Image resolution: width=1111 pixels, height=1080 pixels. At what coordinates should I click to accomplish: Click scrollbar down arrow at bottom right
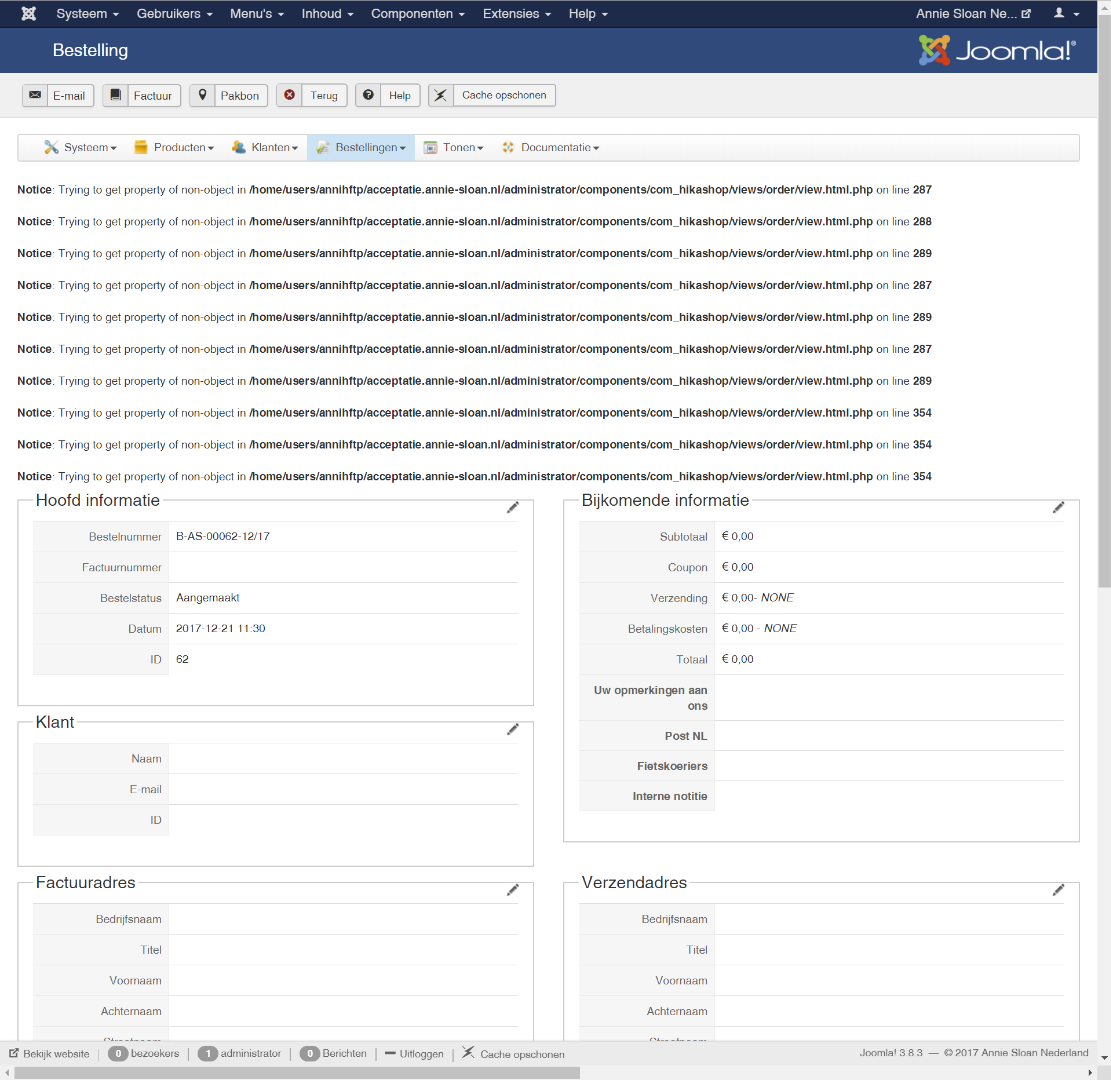pos(1105,1058)
